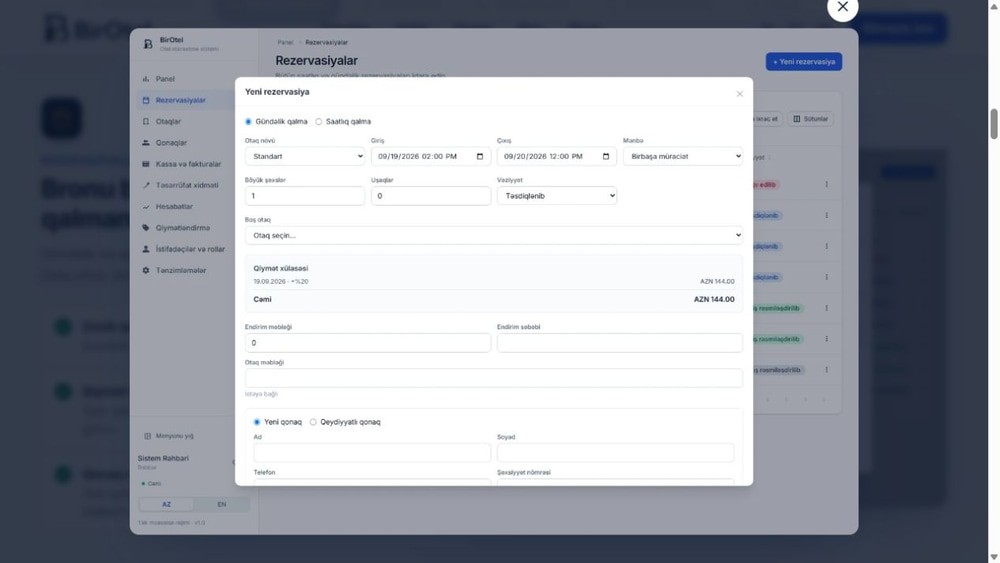Switch interface language to AZ
This screenshot has height=563, width=1000.
point(166,504)
